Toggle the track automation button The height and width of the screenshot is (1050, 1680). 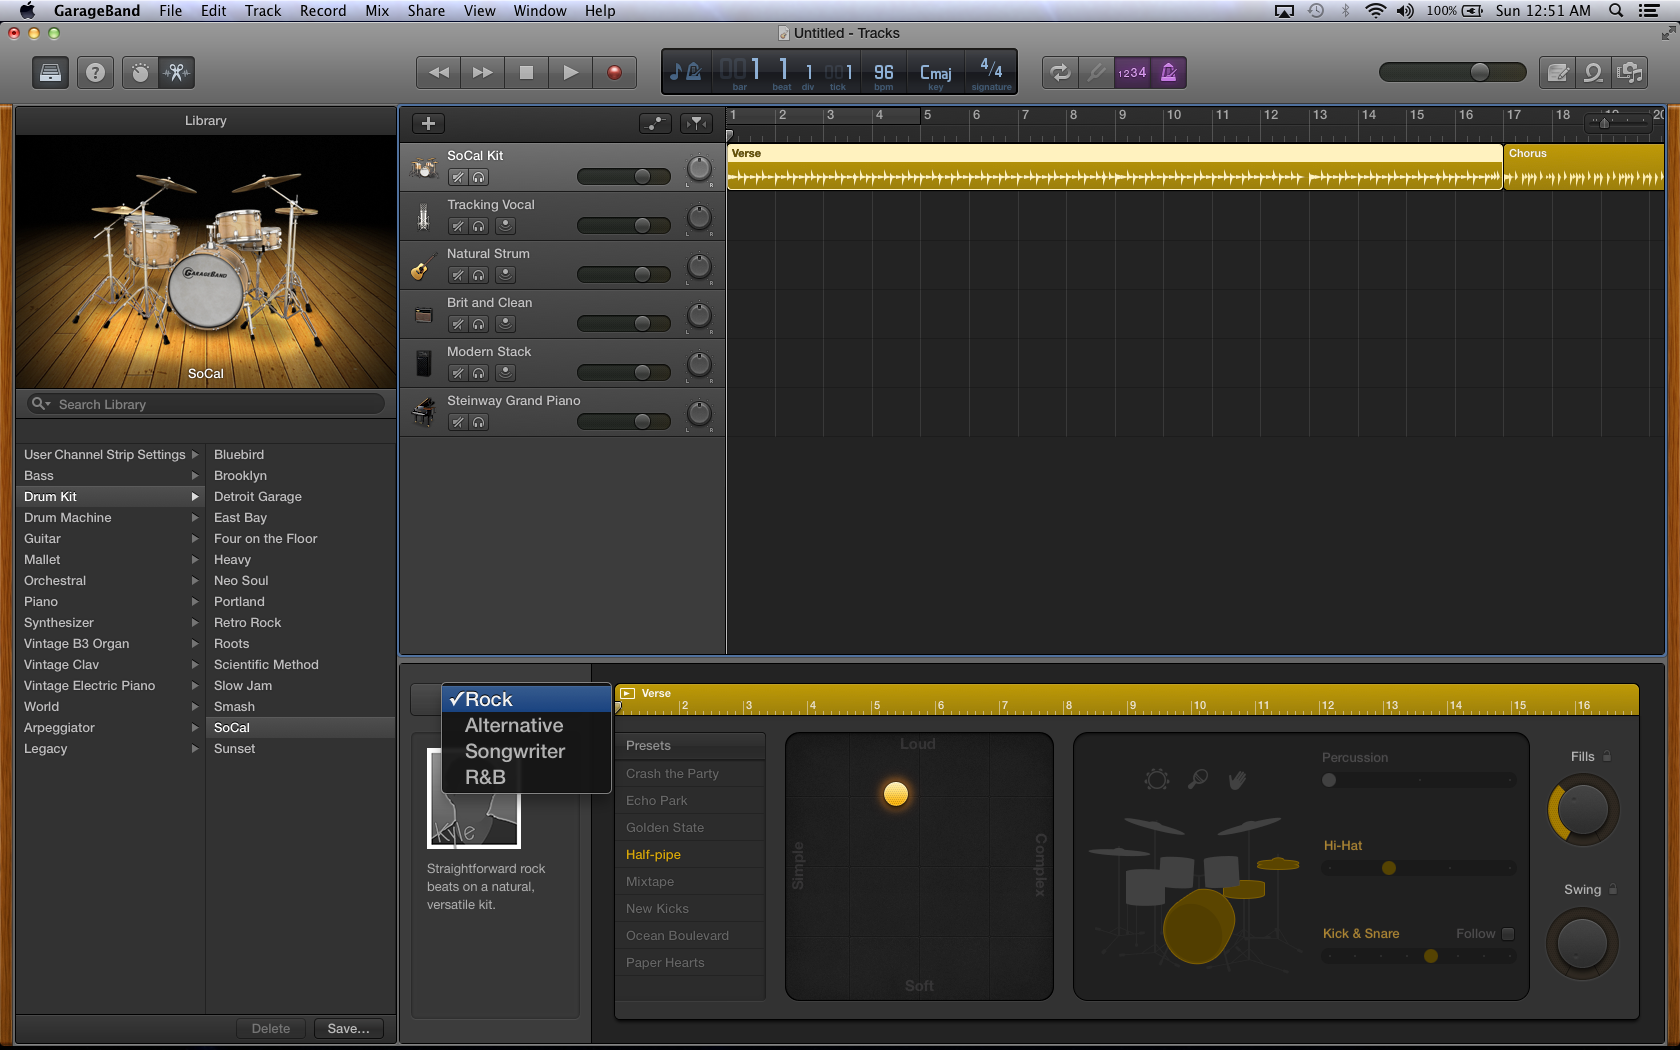pos(655,123)
